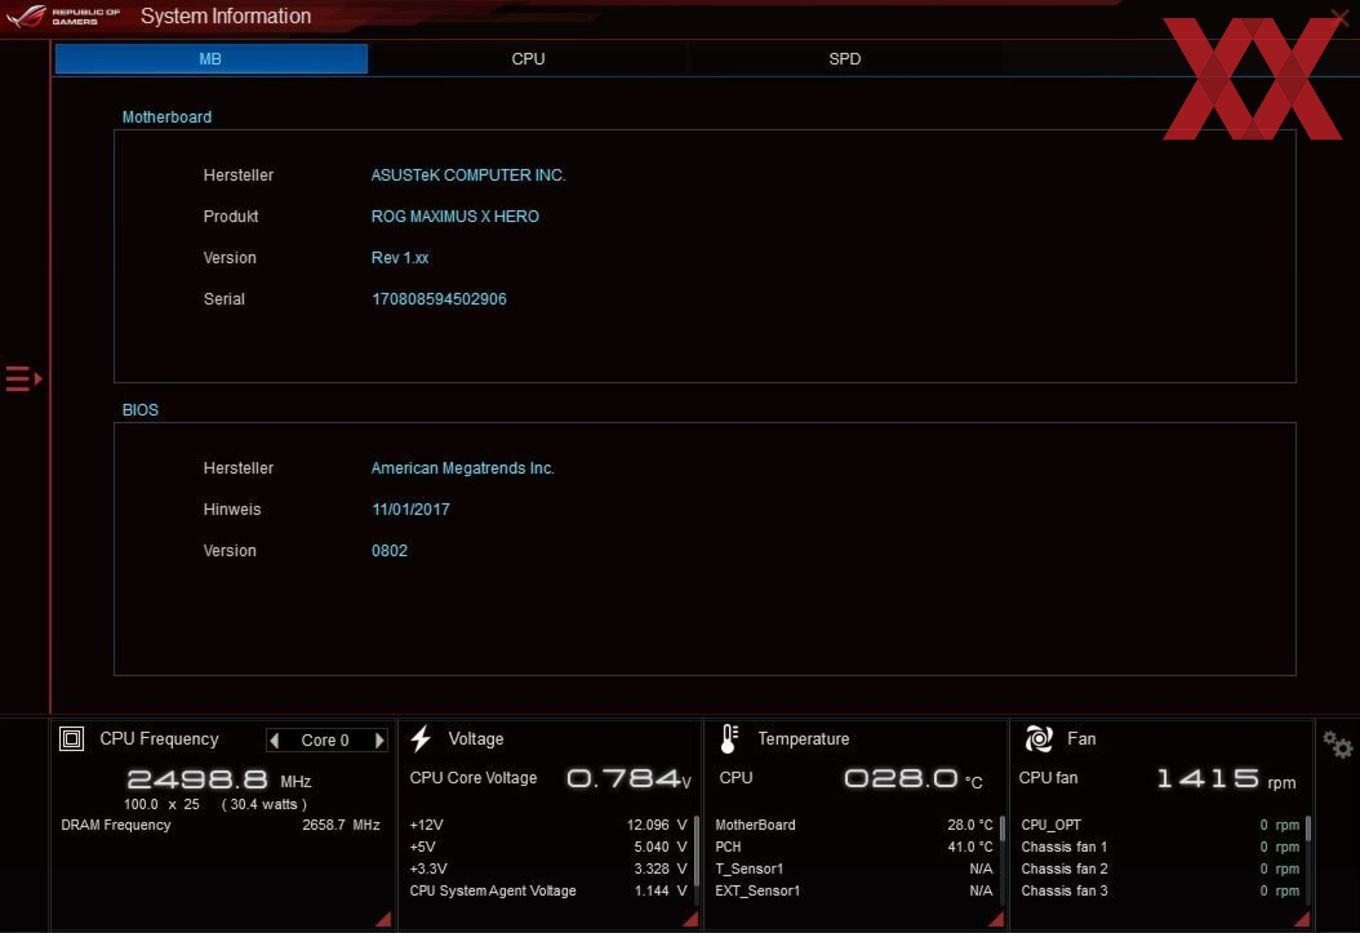Open monitor settings gear icon

click(x=1337, y=744)
